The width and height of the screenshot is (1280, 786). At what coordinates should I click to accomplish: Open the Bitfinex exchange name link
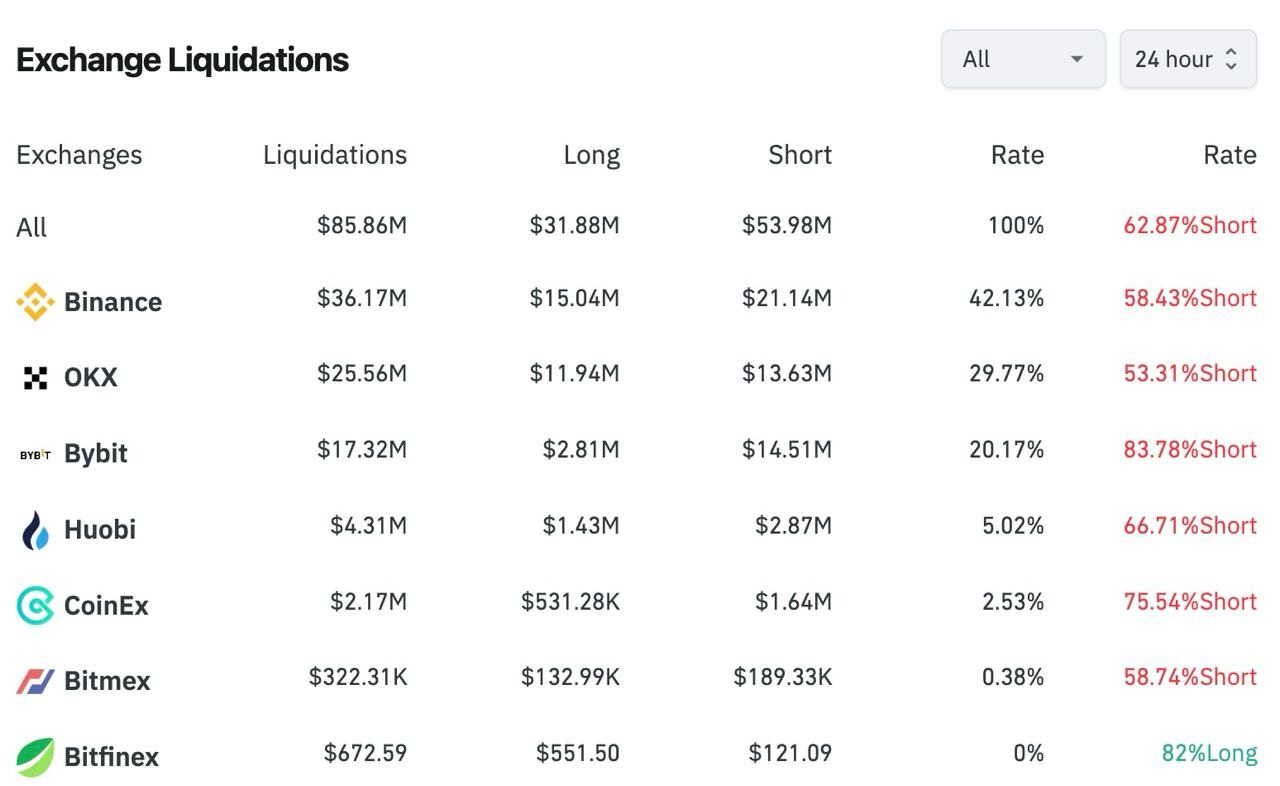click(x=111, y=757)
